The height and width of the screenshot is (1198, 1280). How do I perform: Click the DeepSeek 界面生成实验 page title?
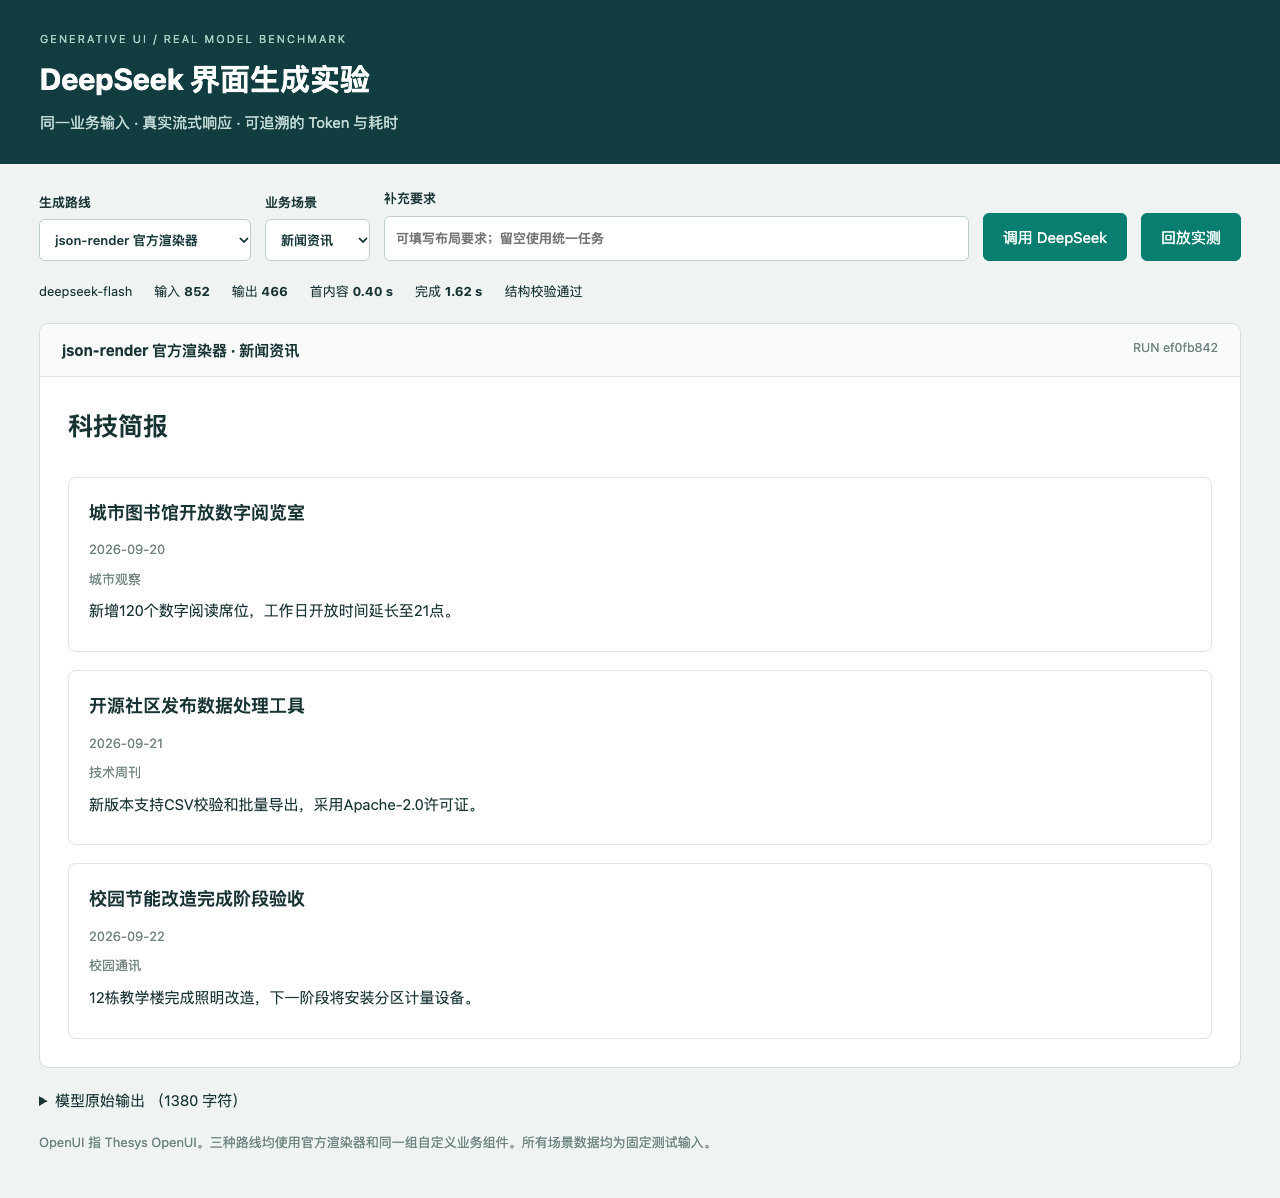205,80
